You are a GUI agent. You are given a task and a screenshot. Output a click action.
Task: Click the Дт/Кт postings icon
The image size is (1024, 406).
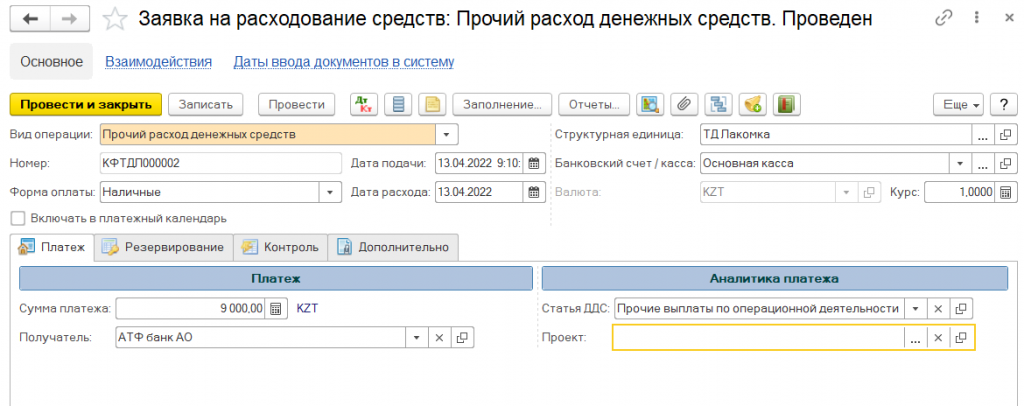[363, 104]
